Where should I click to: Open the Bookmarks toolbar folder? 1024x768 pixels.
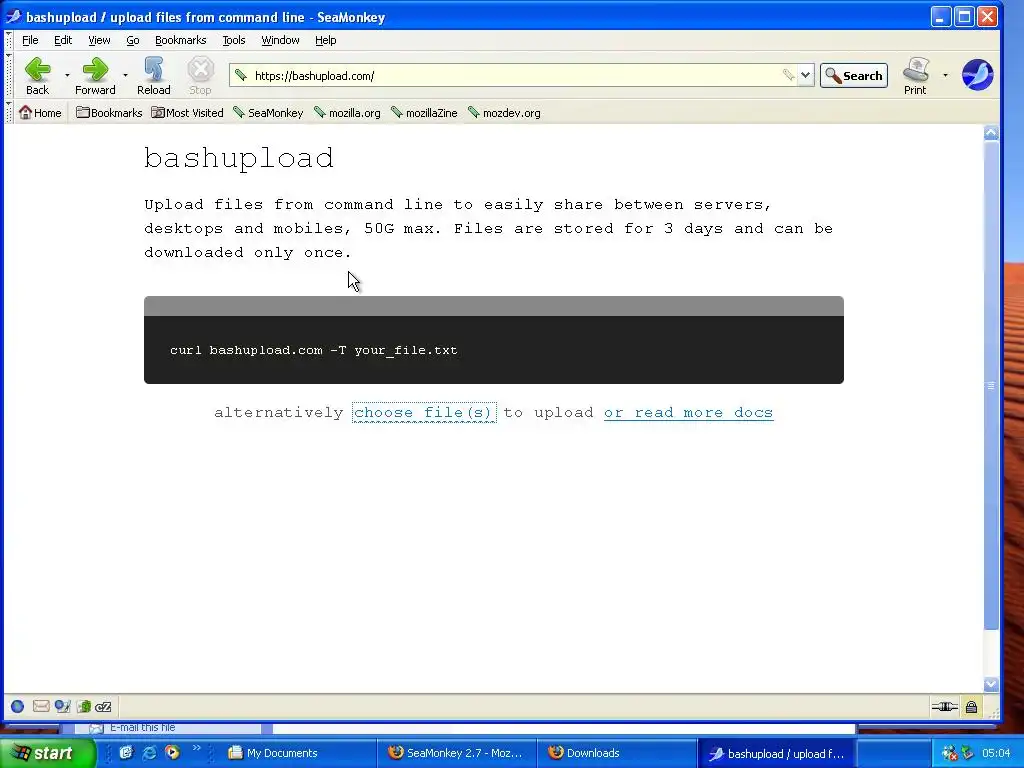[109, 112]
